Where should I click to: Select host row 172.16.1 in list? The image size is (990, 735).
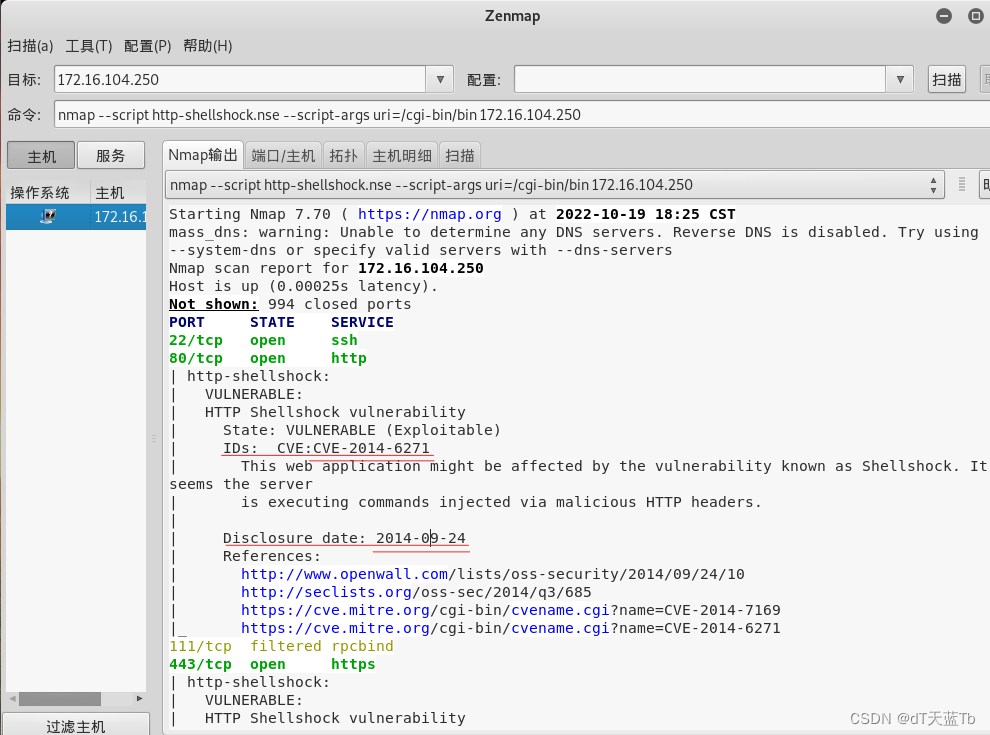coord(76,217)
